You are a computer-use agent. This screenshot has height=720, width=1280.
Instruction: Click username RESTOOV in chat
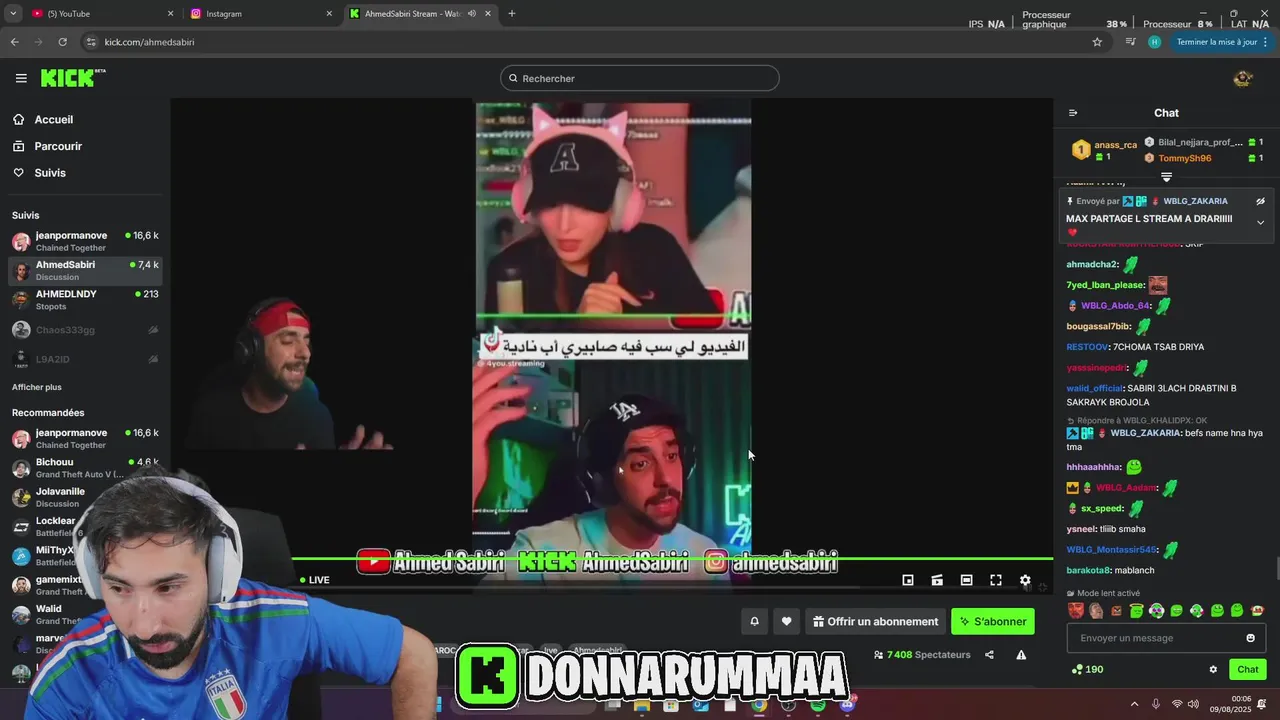tap(1087, 347)
